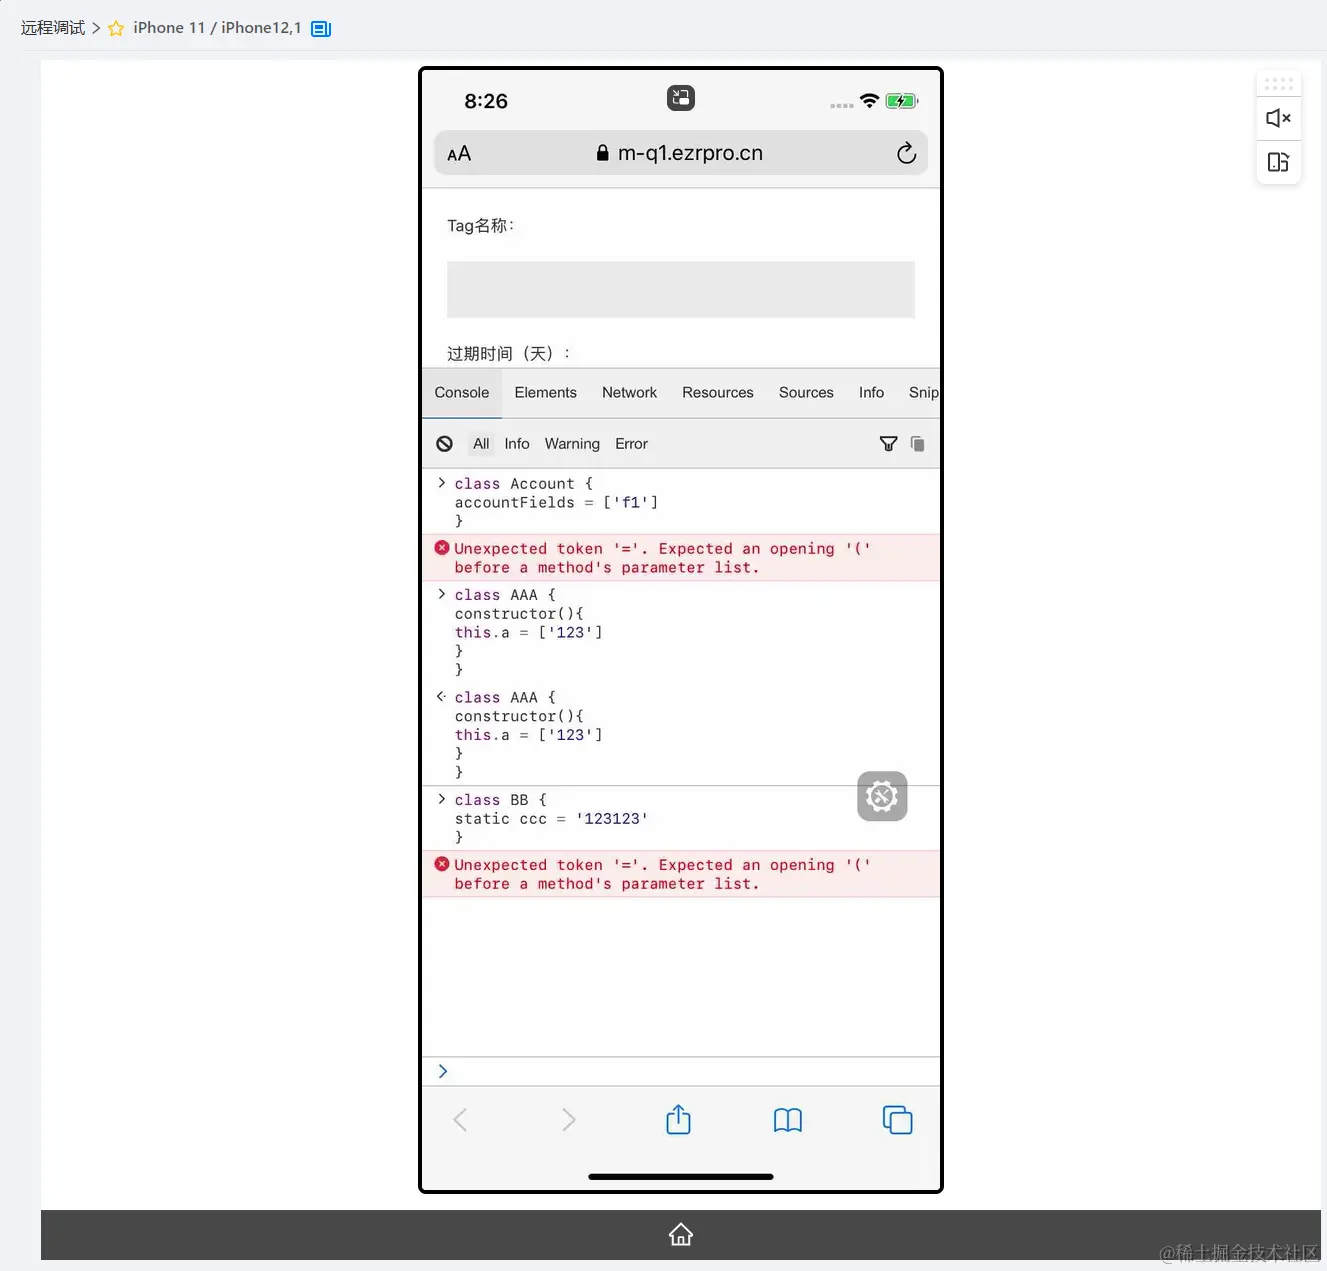Reload the page in Safari address bar
Image resolution: width=1327 pixels, height=1271 pixels.
(x=906, y=153)
